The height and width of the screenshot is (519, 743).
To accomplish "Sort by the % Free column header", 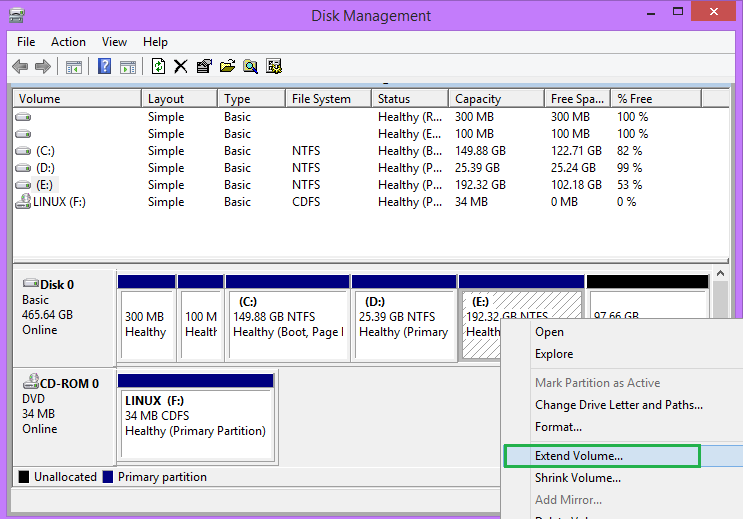I will tap(656, 99).
